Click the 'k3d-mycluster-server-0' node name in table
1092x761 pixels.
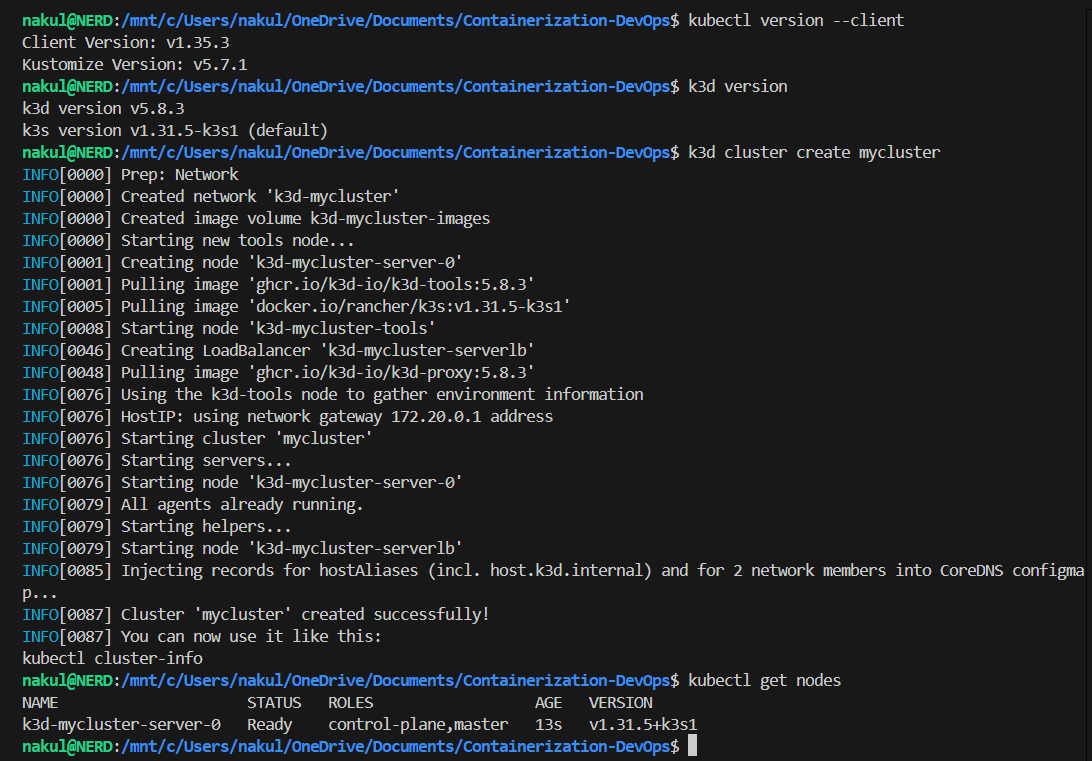tap(121, 725)
